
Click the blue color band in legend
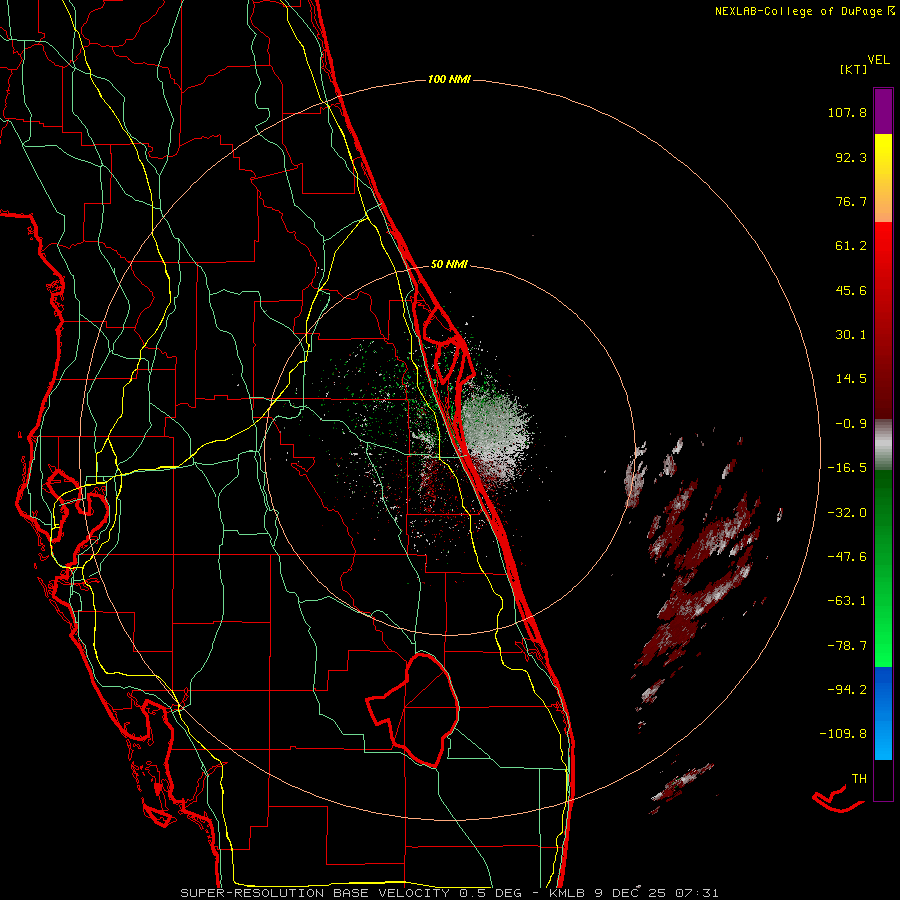click(x=883, y=713)
